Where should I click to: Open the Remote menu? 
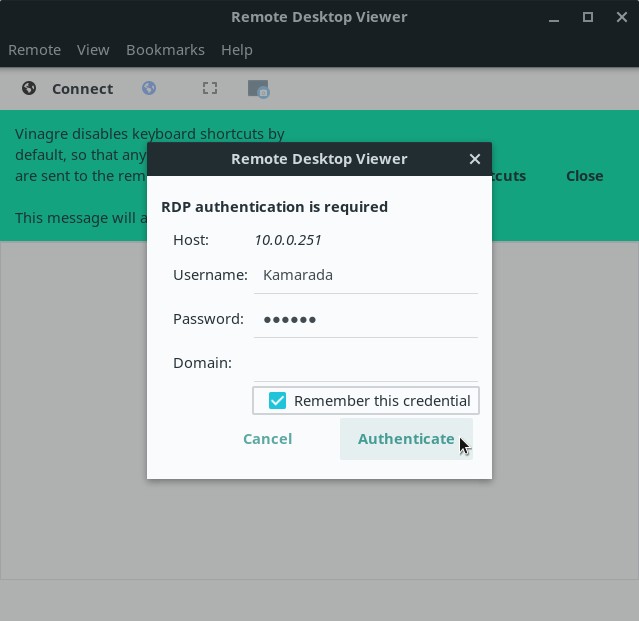(34, 49)
